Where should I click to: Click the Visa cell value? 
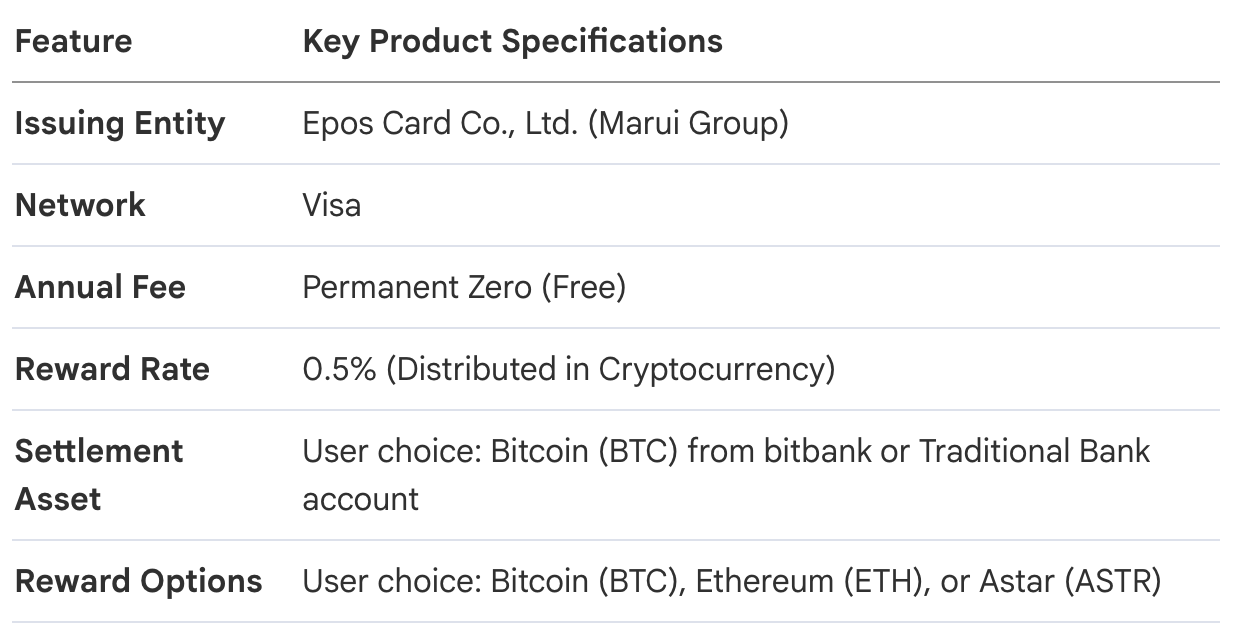tap(331, 205)
